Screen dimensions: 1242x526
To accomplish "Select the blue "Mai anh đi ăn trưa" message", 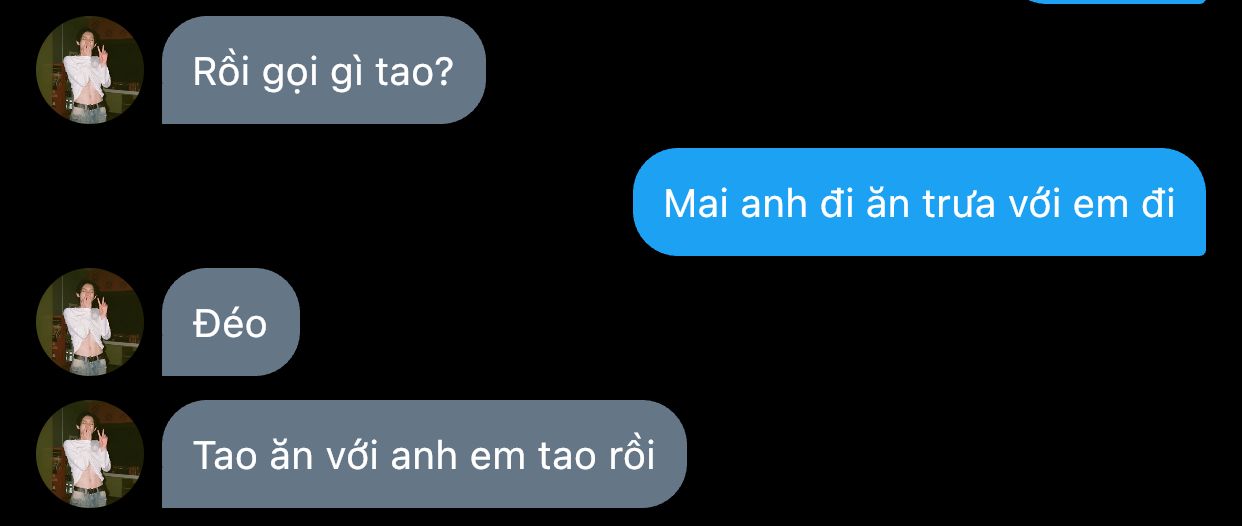I will coord(919,202).
